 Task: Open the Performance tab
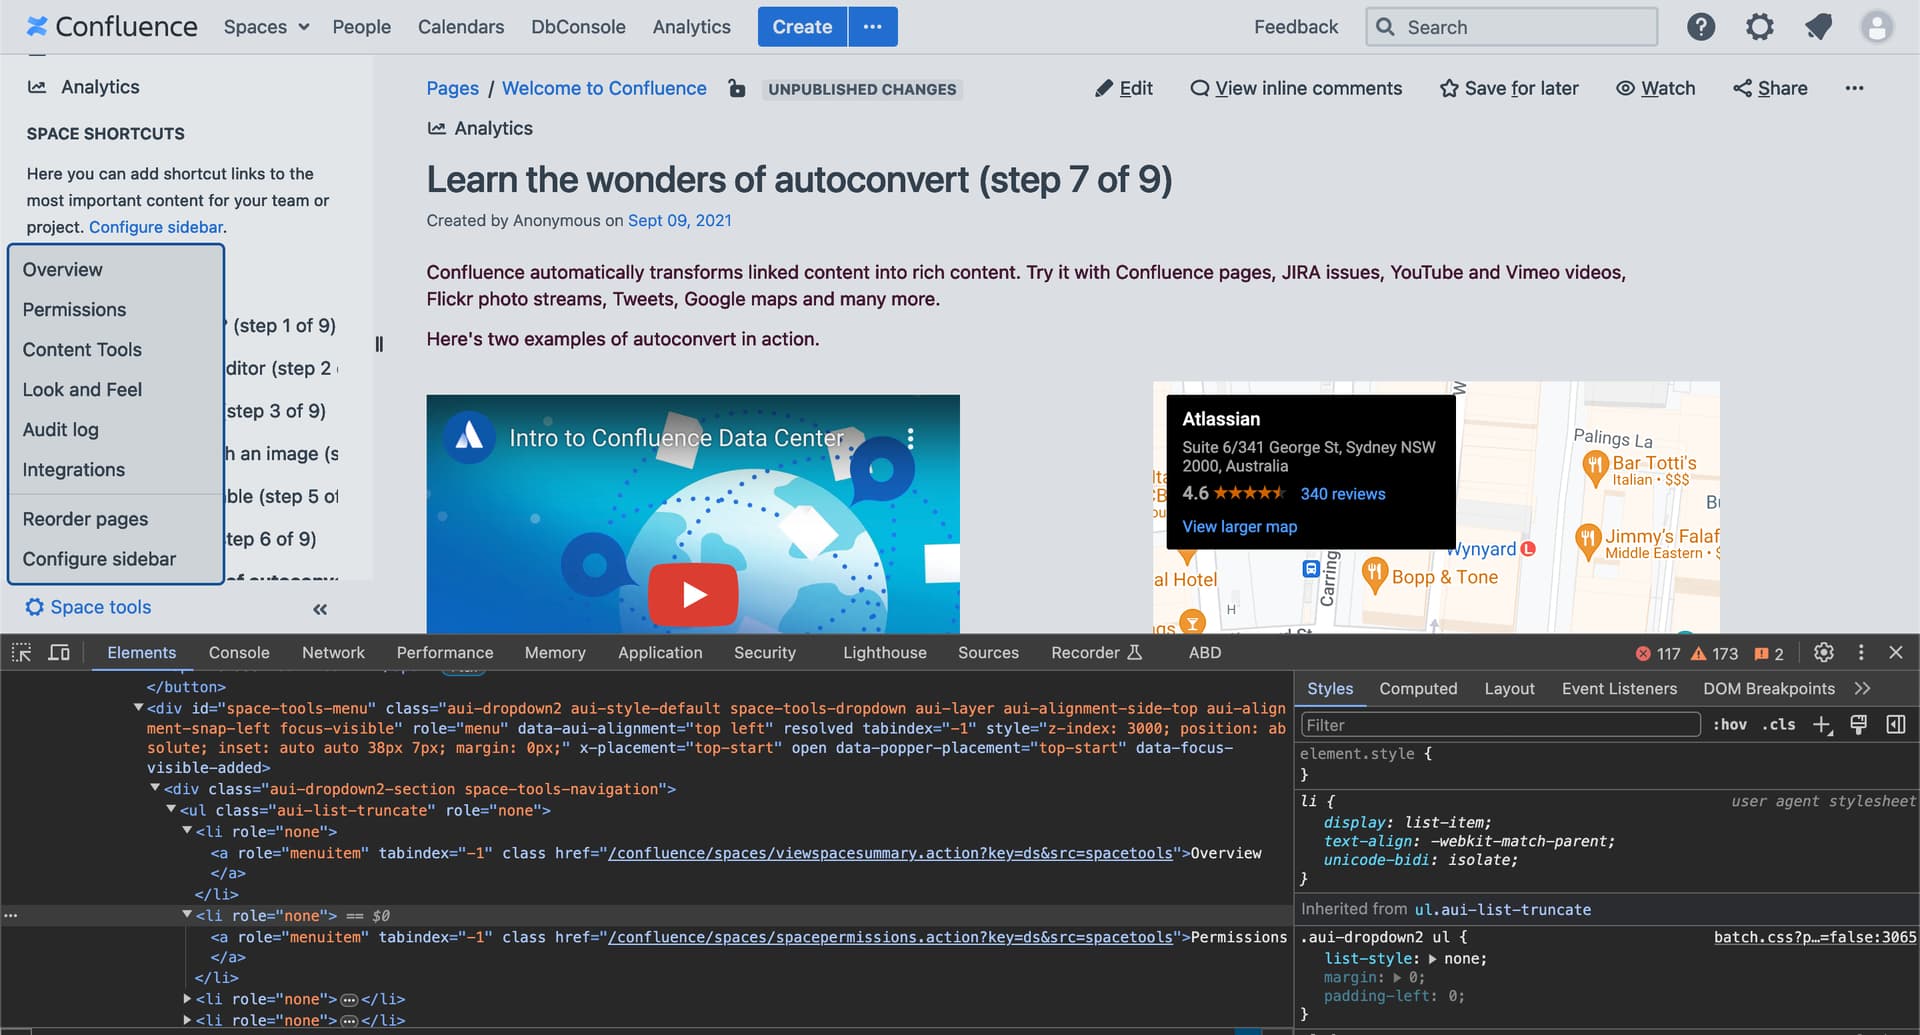(445, 653)
